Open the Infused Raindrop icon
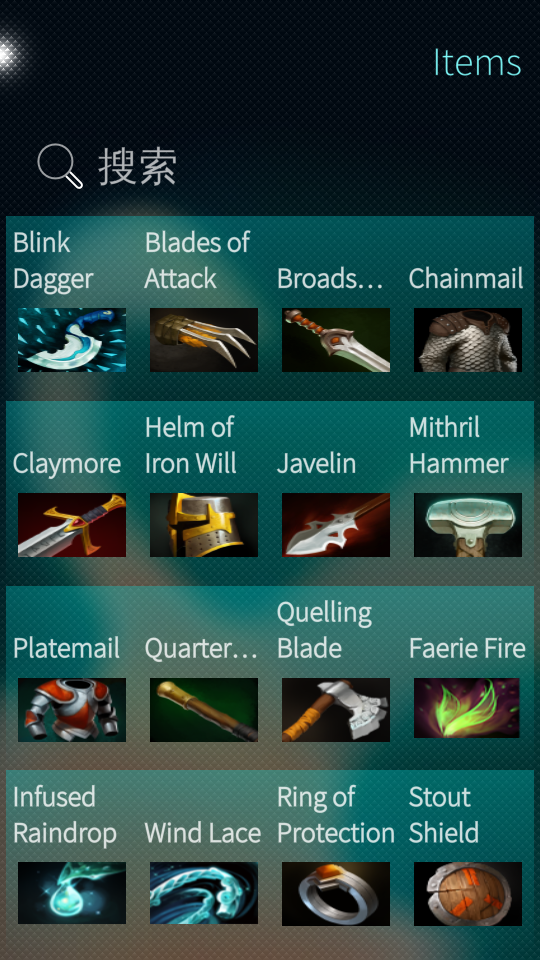540x960 pixels. [x=72, y=893]
